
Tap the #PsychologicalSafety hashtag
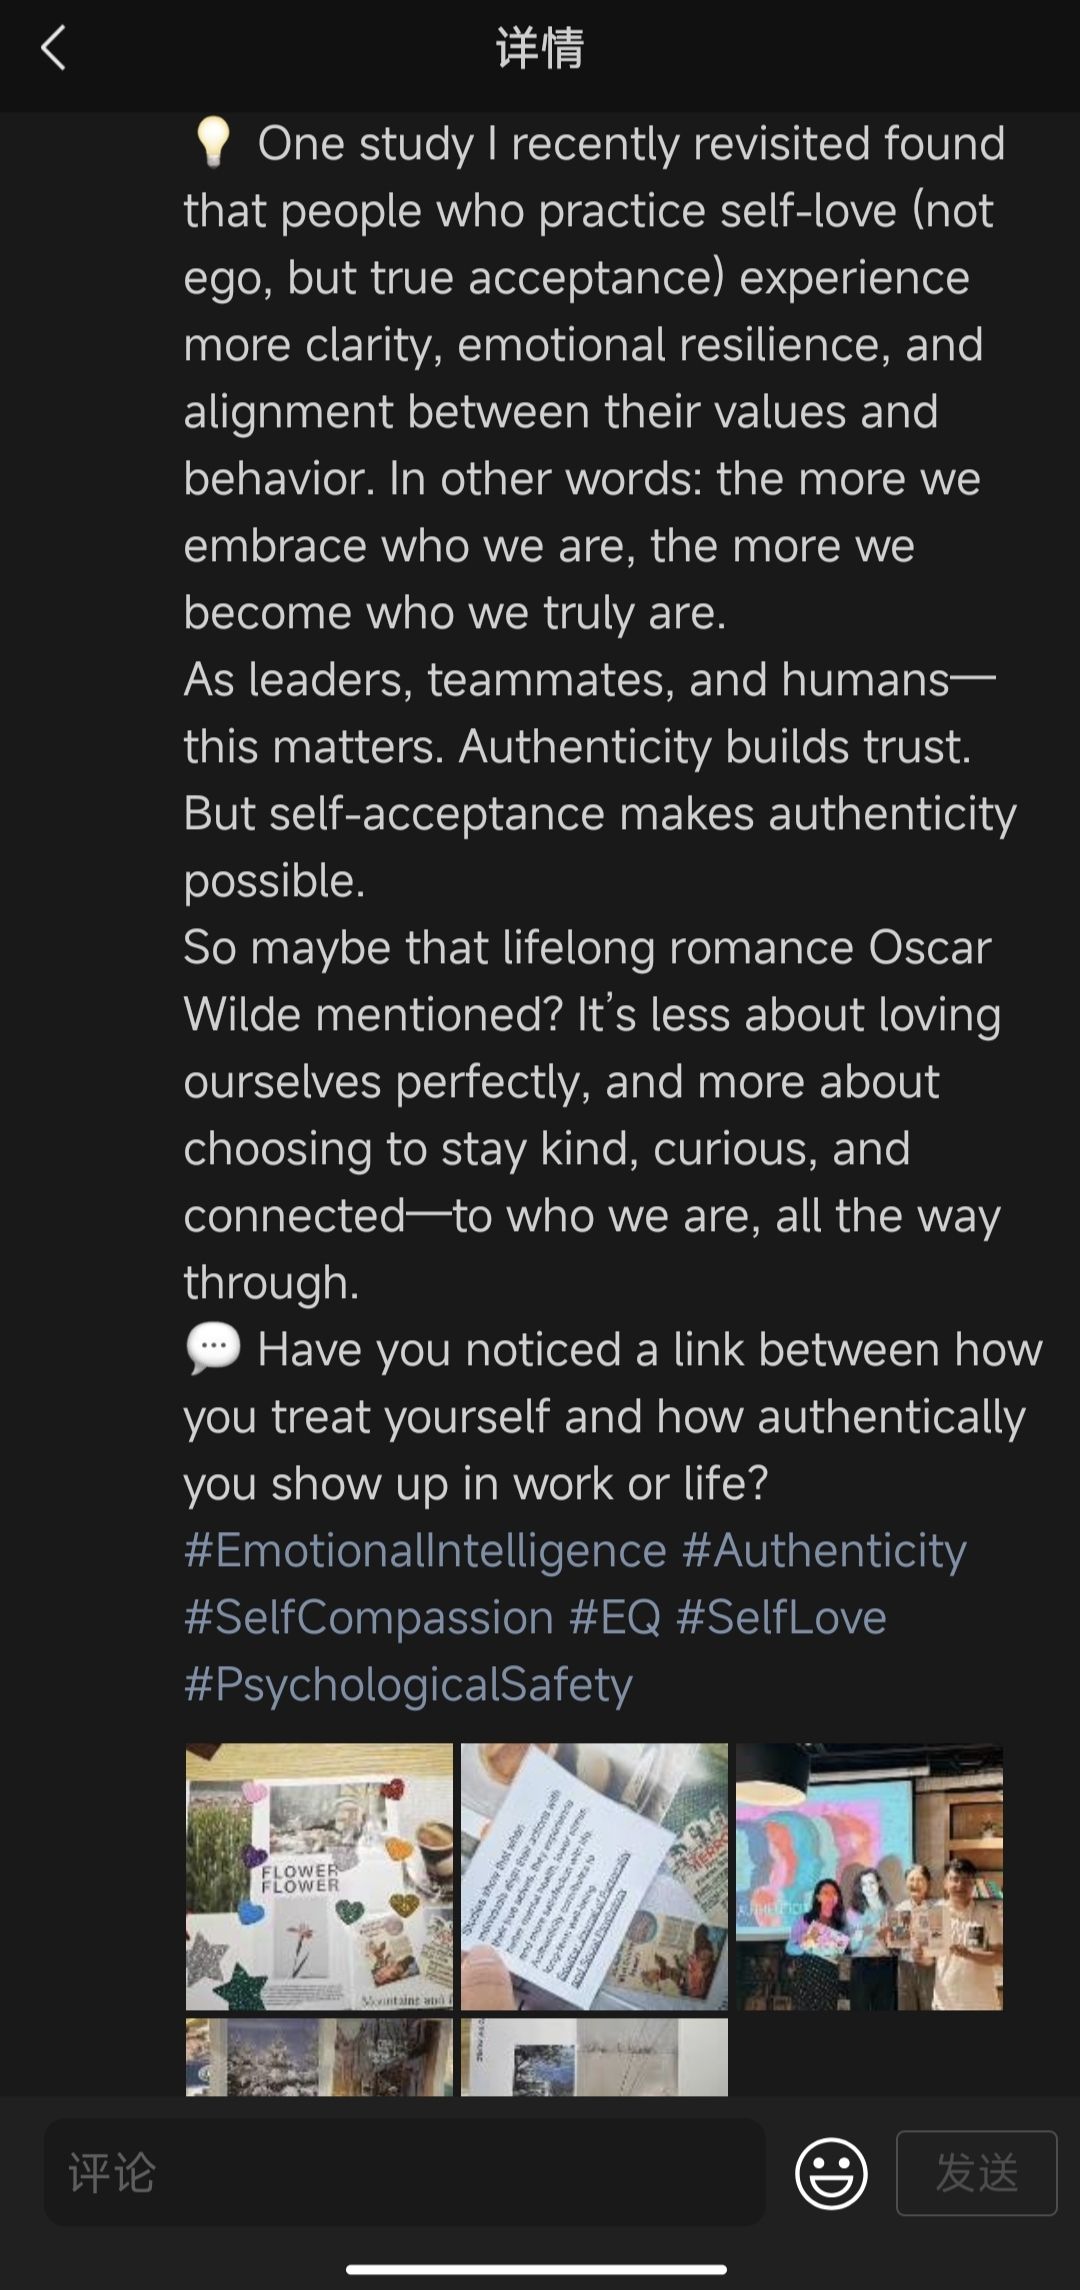[408, 1685]
